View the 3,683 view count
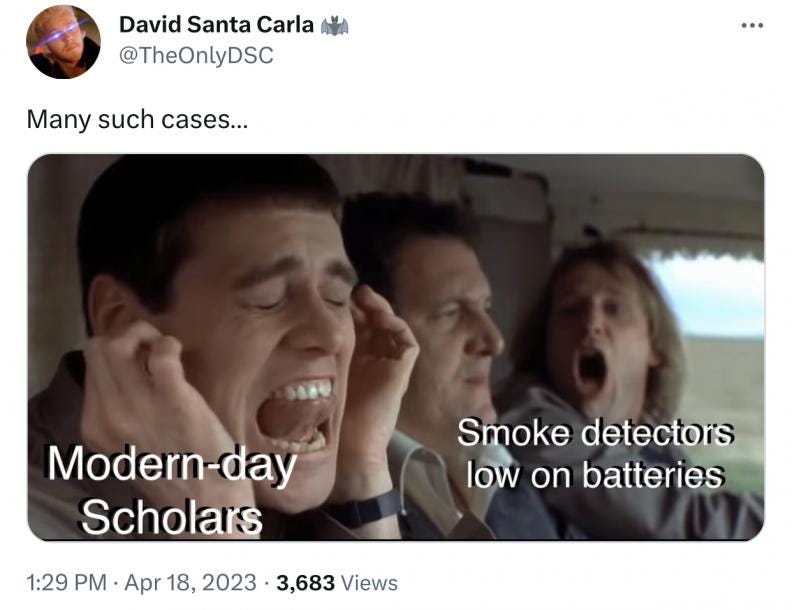 (x=305, y=583)
